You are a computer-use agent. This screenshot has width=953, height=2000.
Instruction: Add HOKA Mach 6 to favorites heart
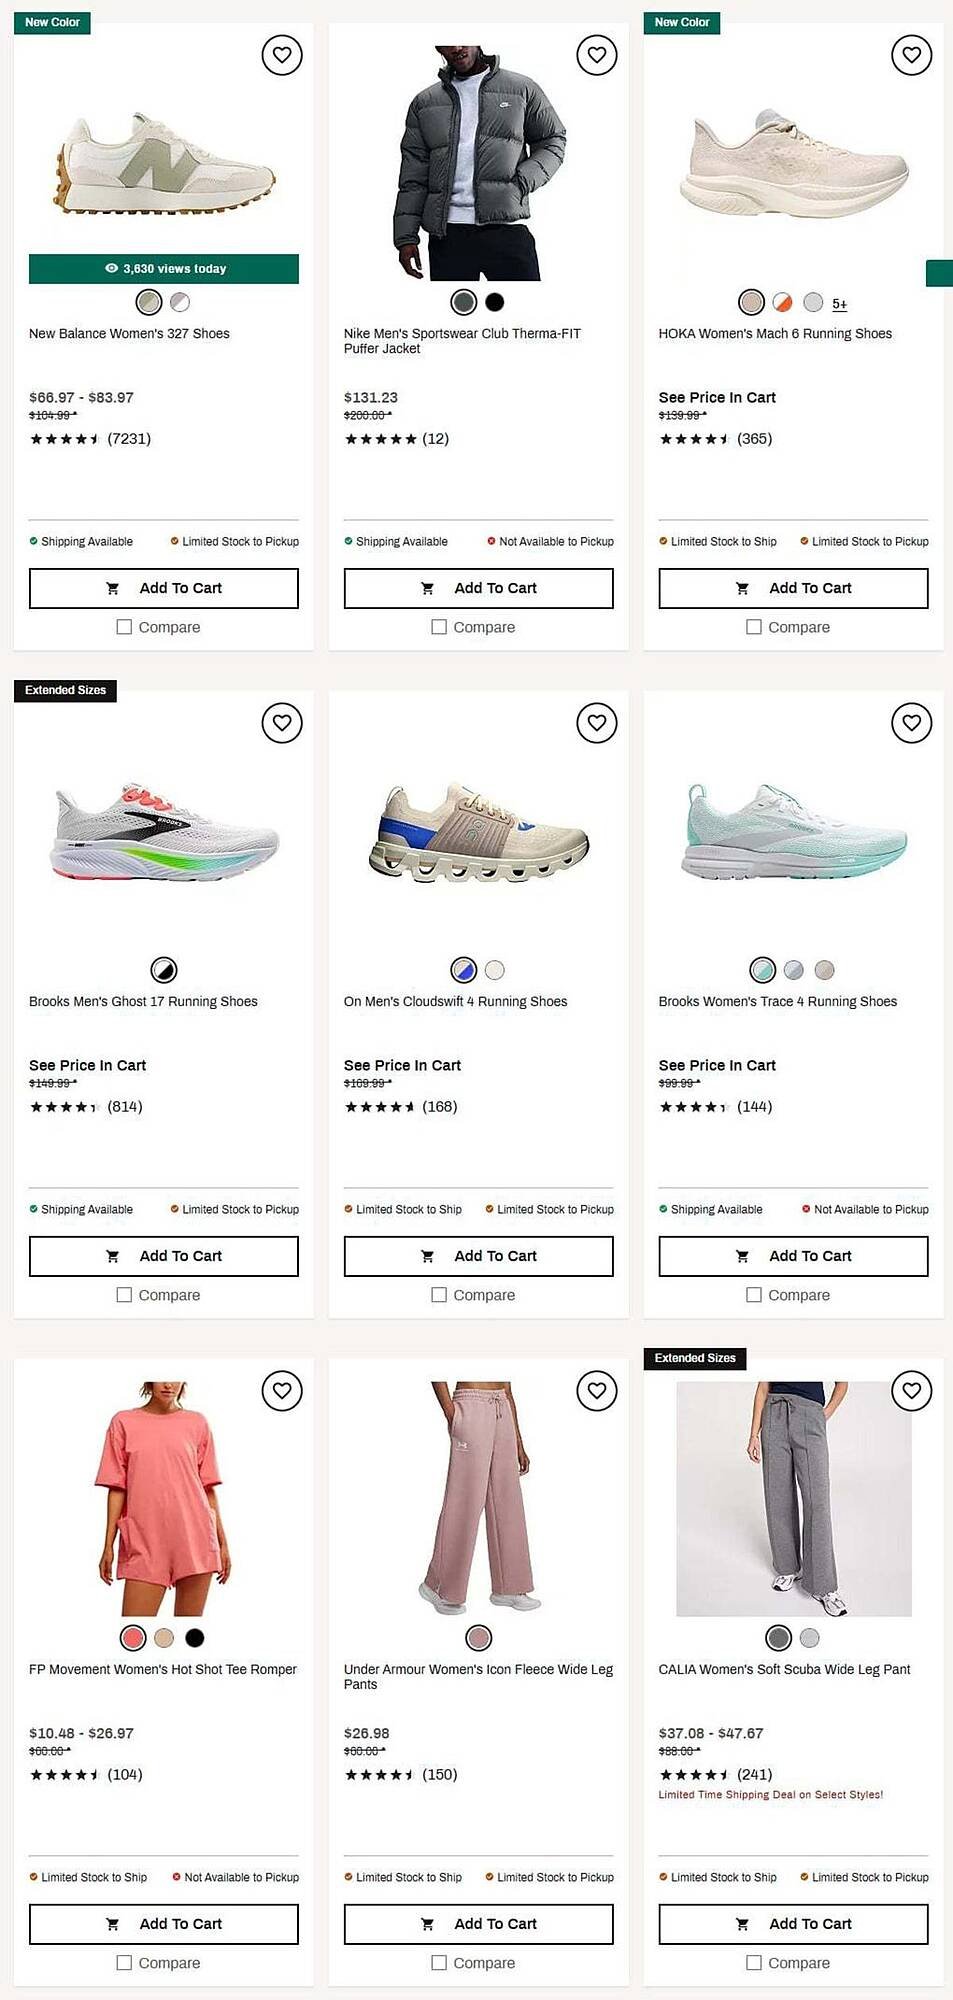912,55
